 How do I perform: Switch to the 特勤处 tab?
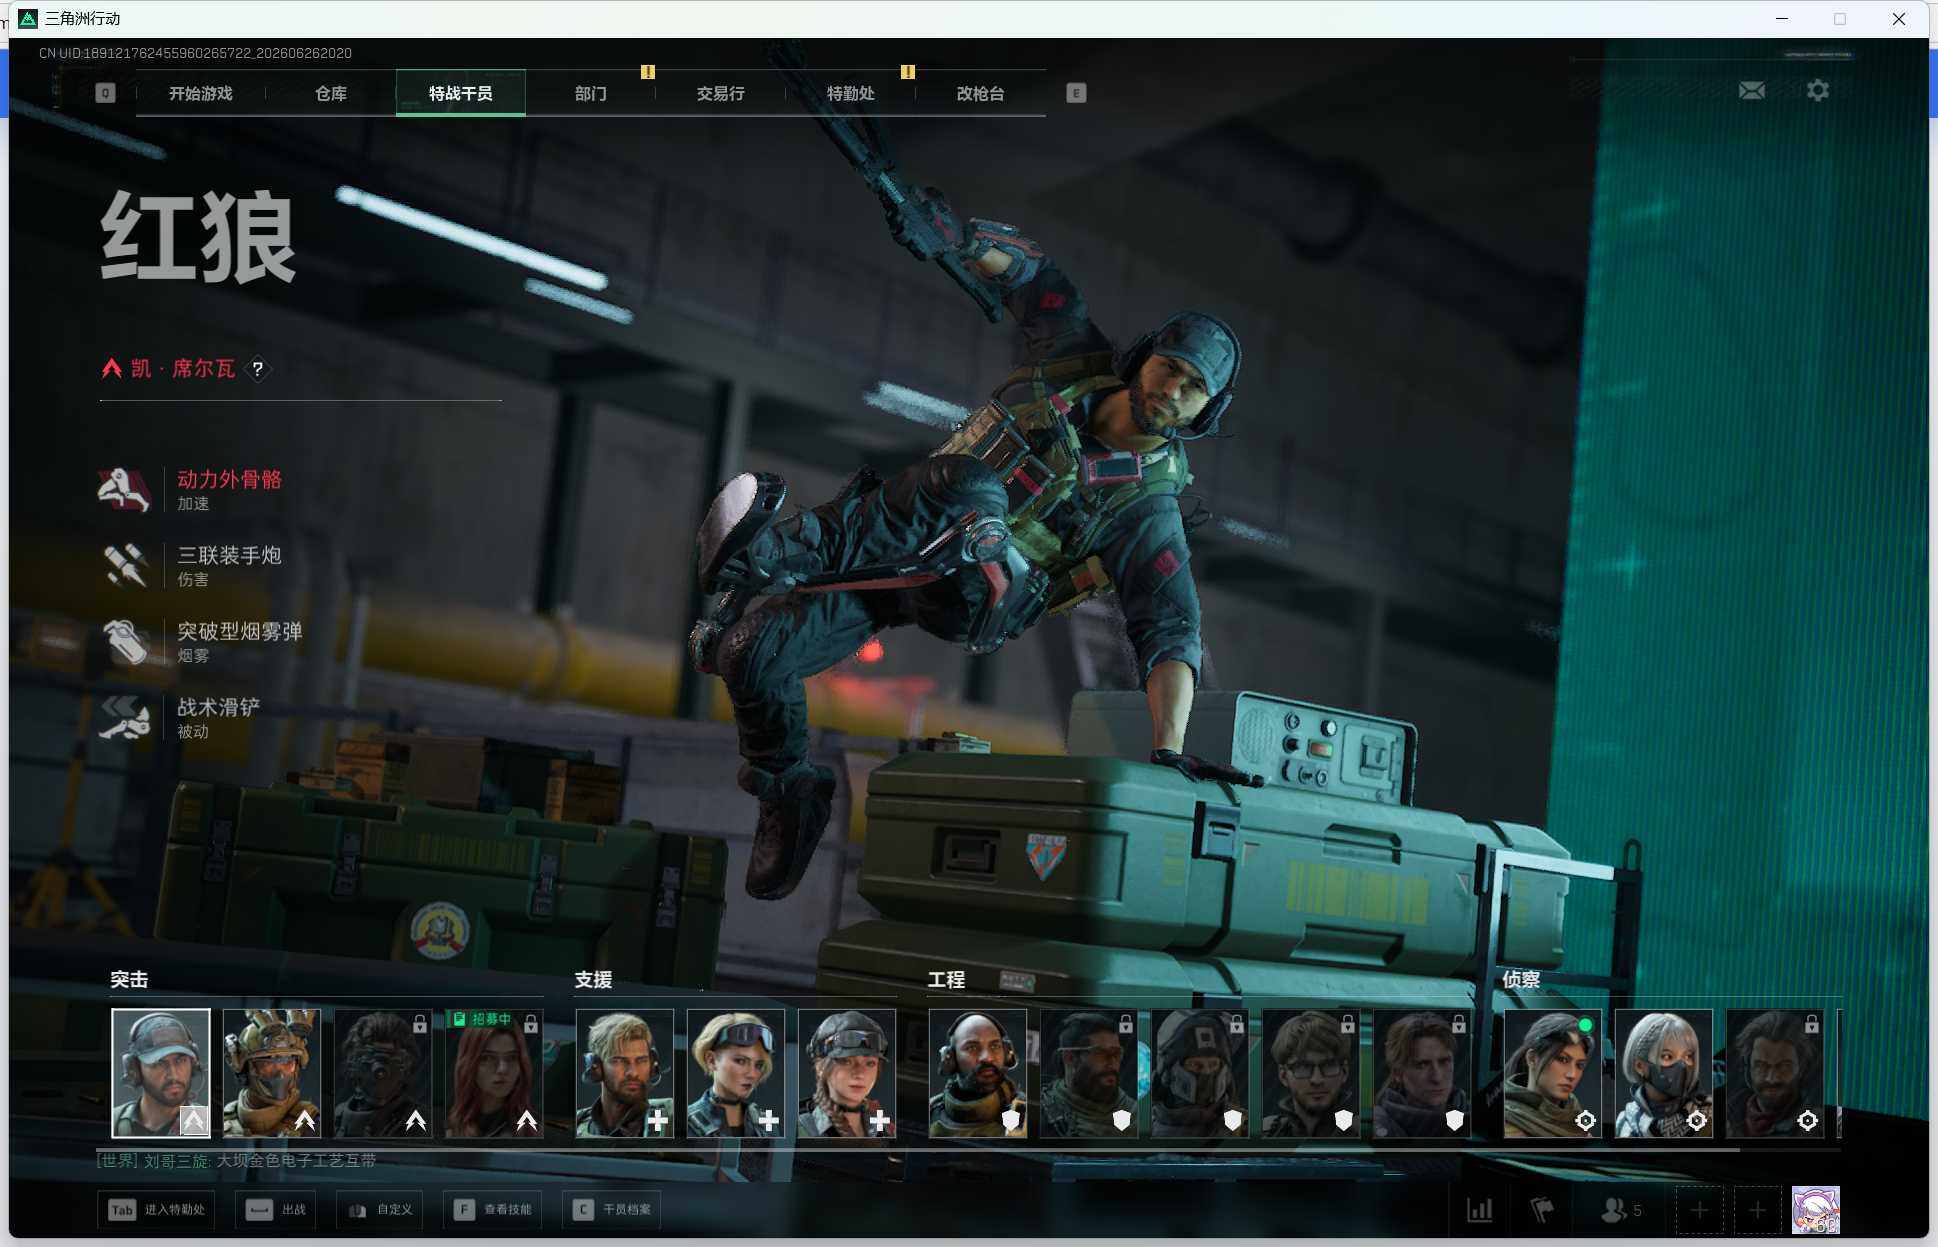pyautogui.click(x=851, y=93)
